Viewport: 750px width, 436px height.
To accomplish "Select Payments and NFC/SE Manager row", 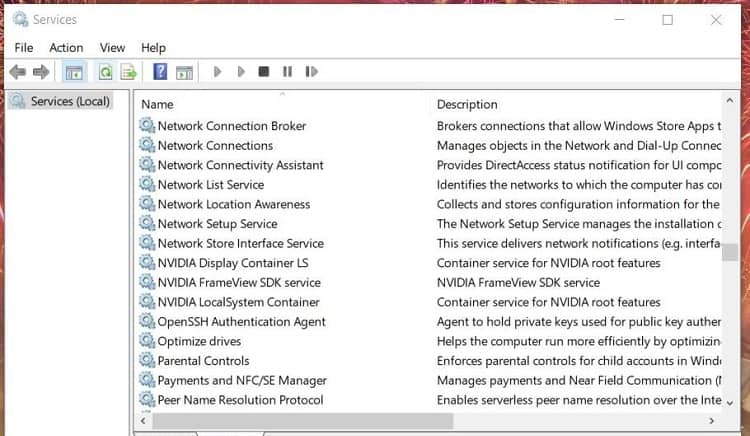I will pyautogui.click(x=430, y=381).
